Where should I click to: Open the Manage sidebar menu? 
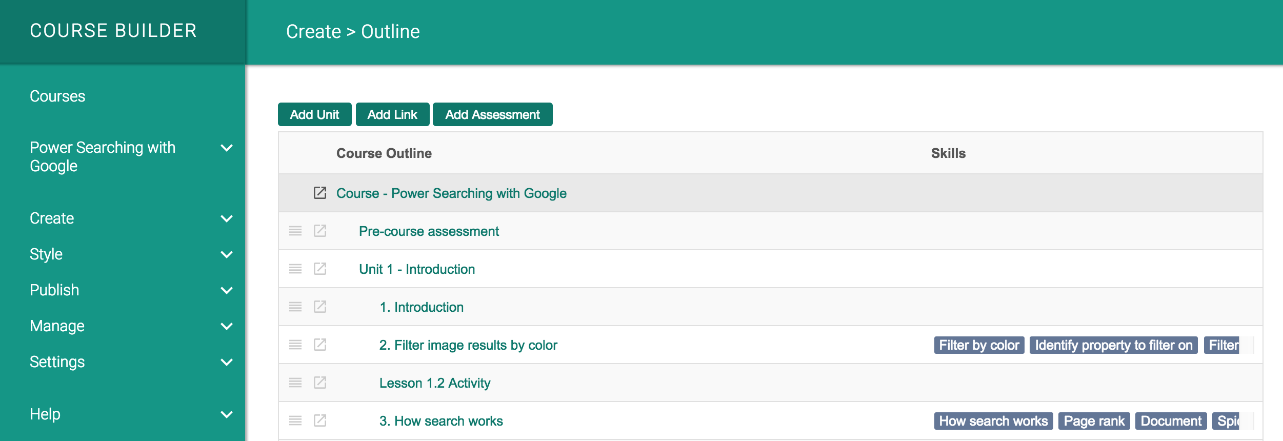[x=57, y=326]
